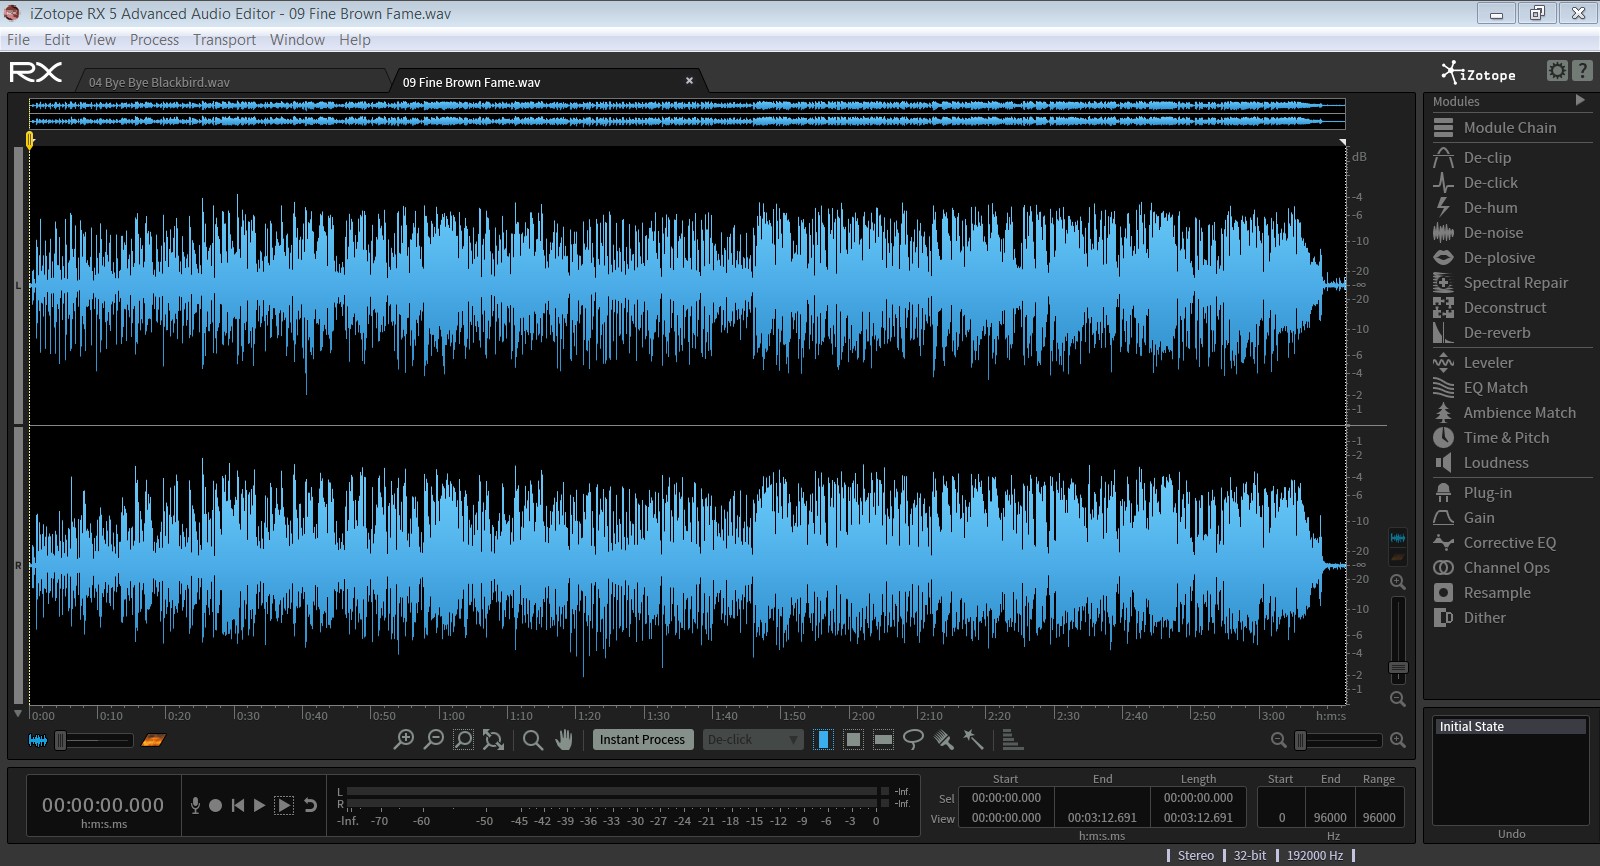Screen dimensions: 1600x866
Task: Collapse arrow below channel selector
Action: [18, 714]
